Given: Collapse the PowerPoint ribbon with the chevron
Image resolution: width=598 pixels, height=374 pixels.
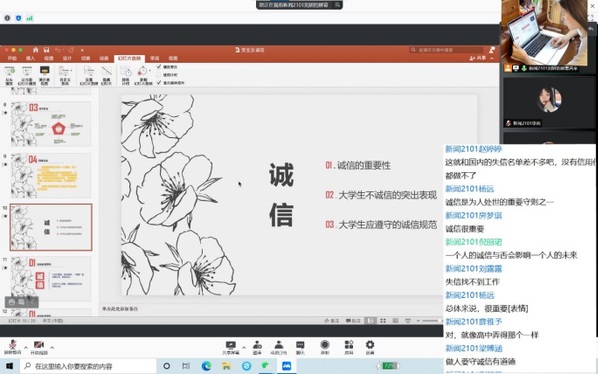Looking at the screenshot, I should tap(492, 58).
